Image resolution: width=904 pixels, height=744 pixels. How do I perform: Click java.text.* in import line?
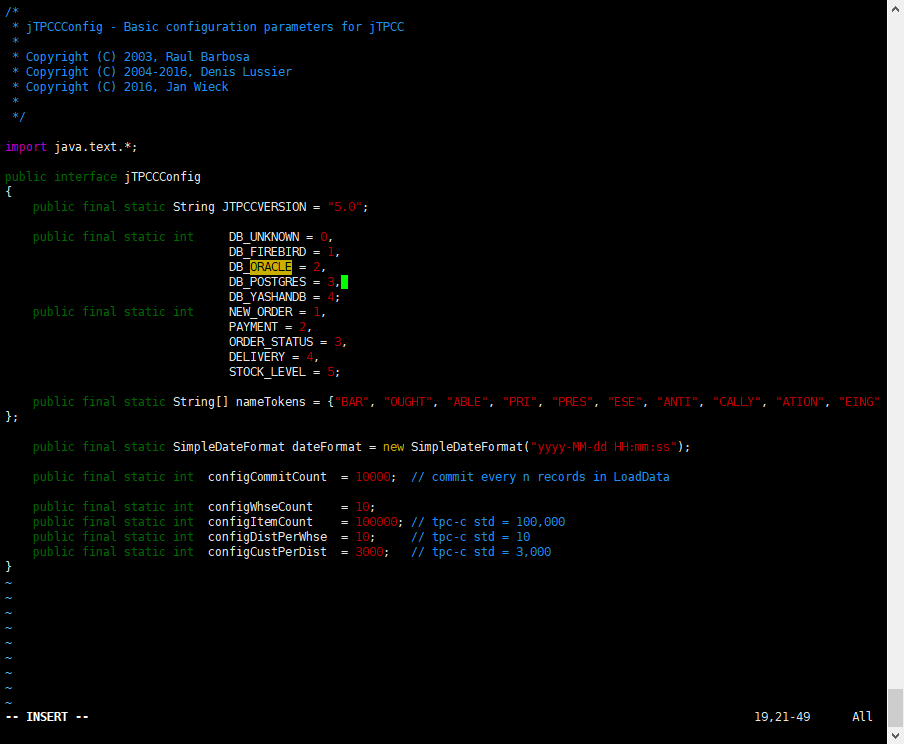tap(92, 147)
